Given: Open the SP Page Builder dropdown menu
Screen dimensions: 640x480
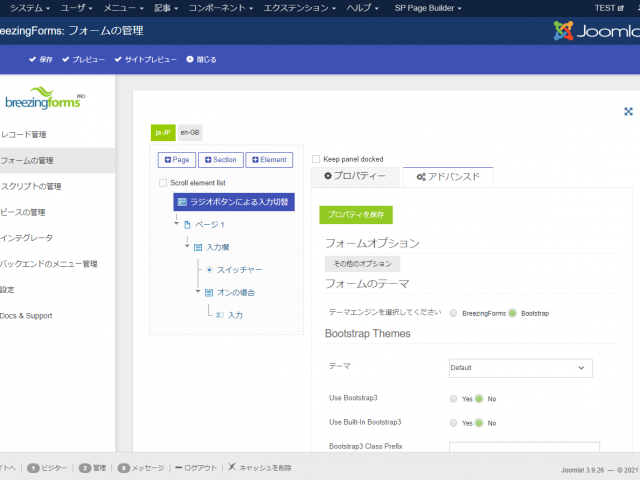Looking at the screenshot, I should click(x=428, y=8).
